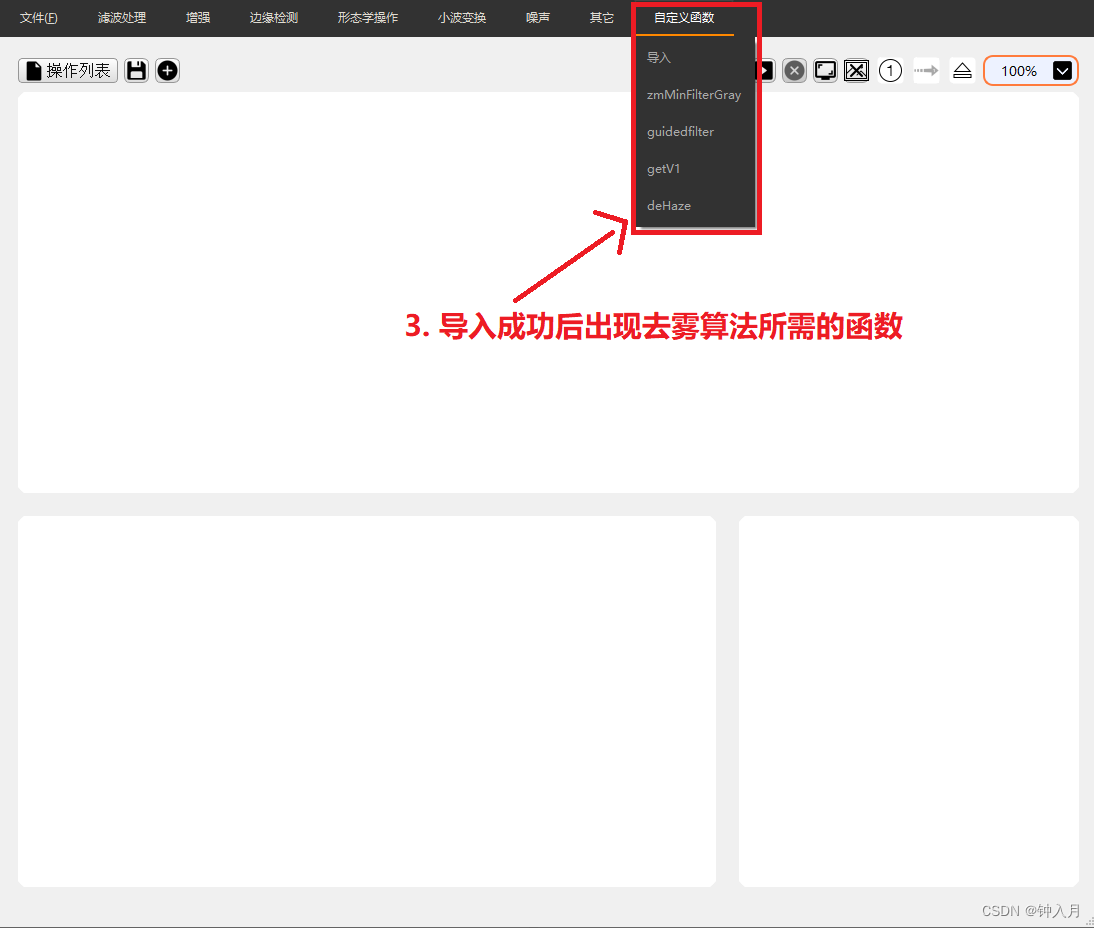Image resolution: width=1094 pixels, height=928 pixels.
Task: Open the 操作列表 operation list
Action: 68,70
